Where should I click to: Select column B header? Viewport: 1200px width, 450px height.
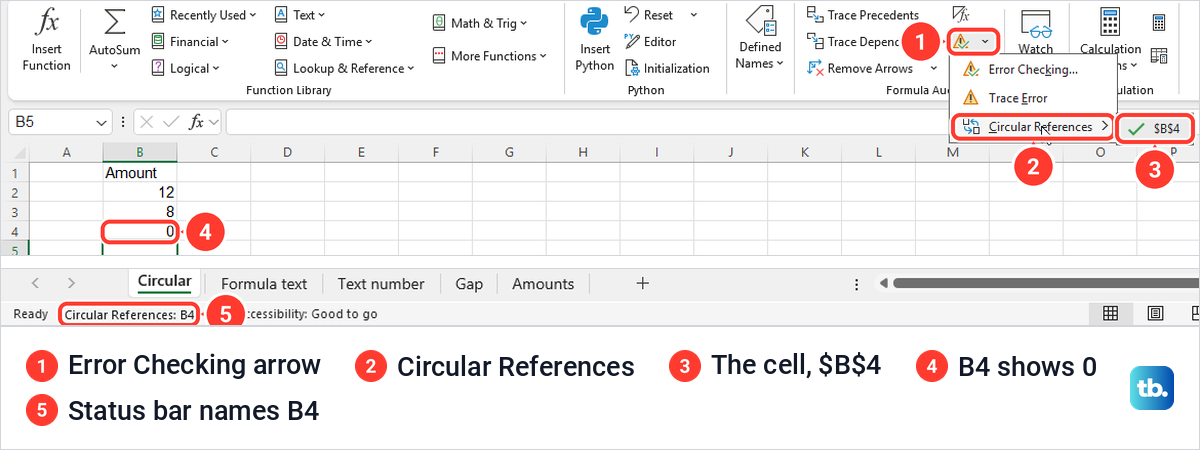(x=140, y=152)
